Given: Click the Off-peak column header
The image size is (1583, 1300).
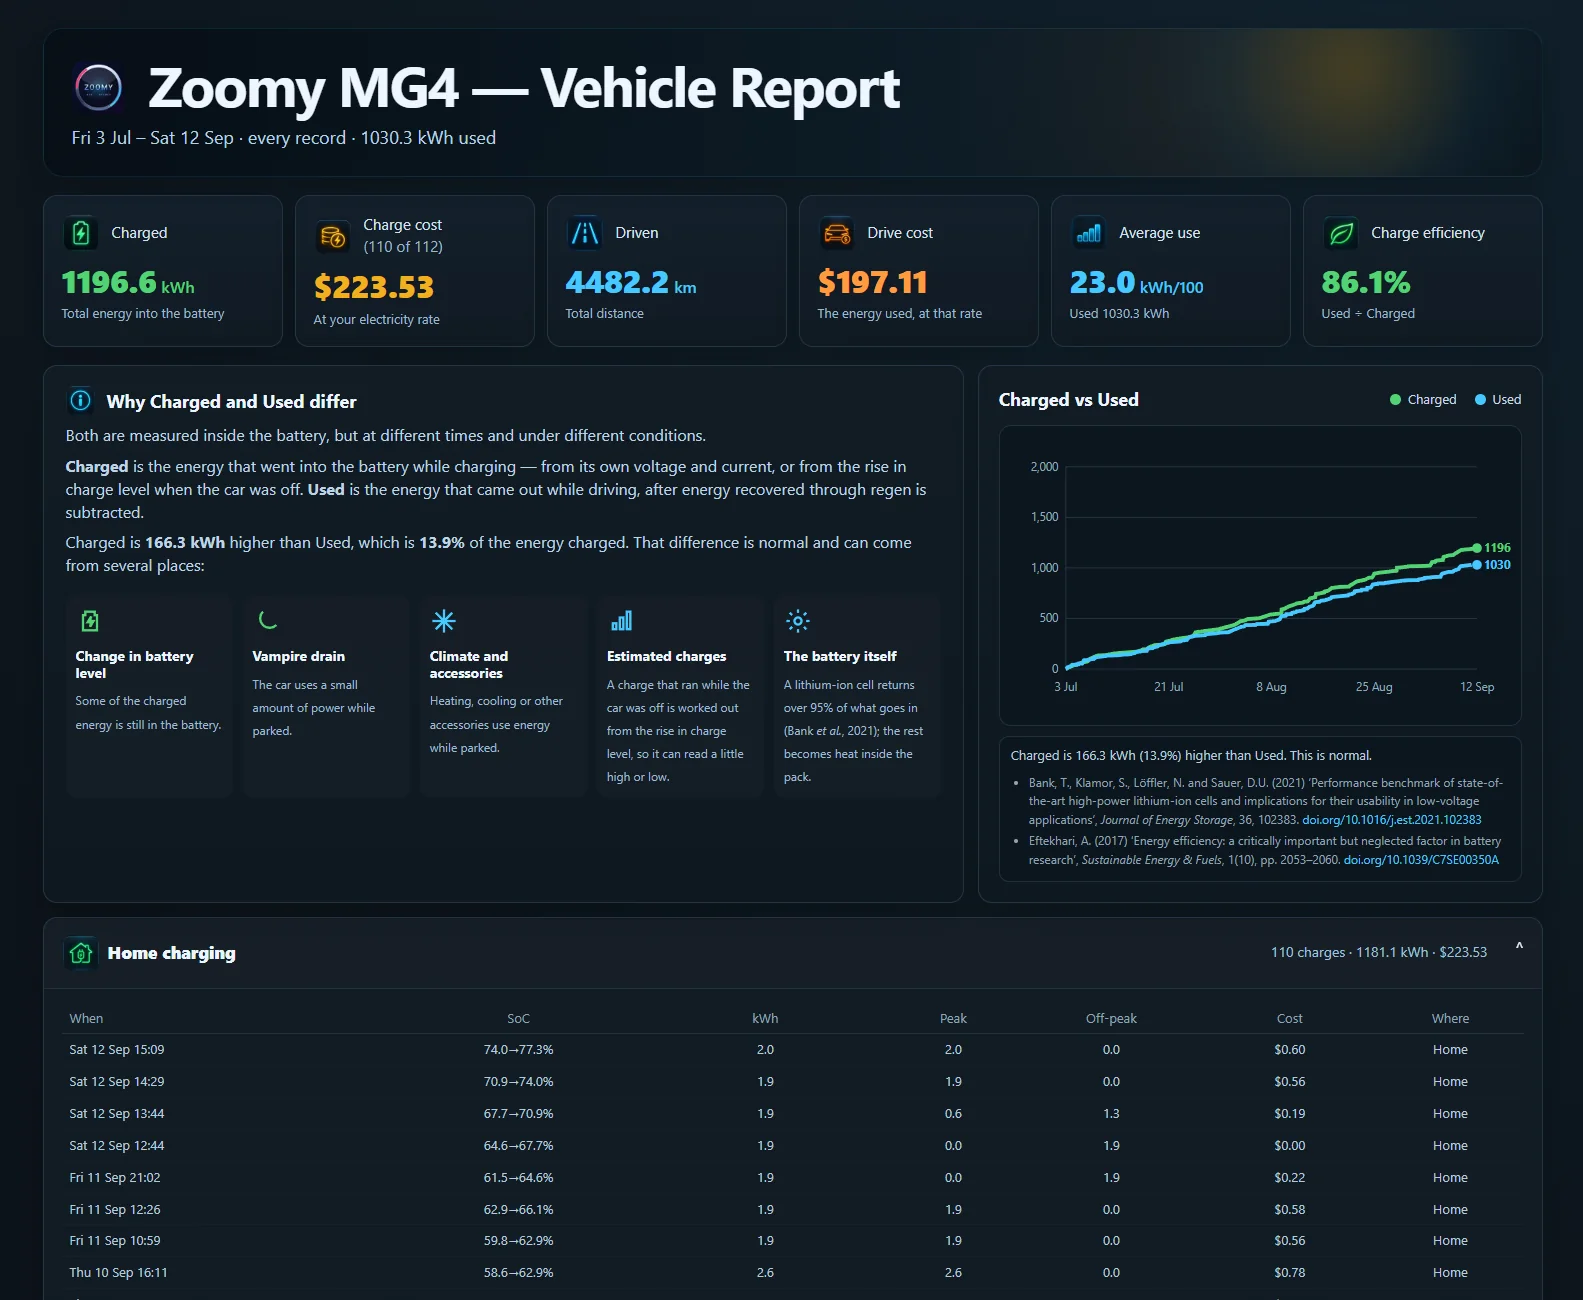Looking at the screenshot, I should pos(1111,1018).
